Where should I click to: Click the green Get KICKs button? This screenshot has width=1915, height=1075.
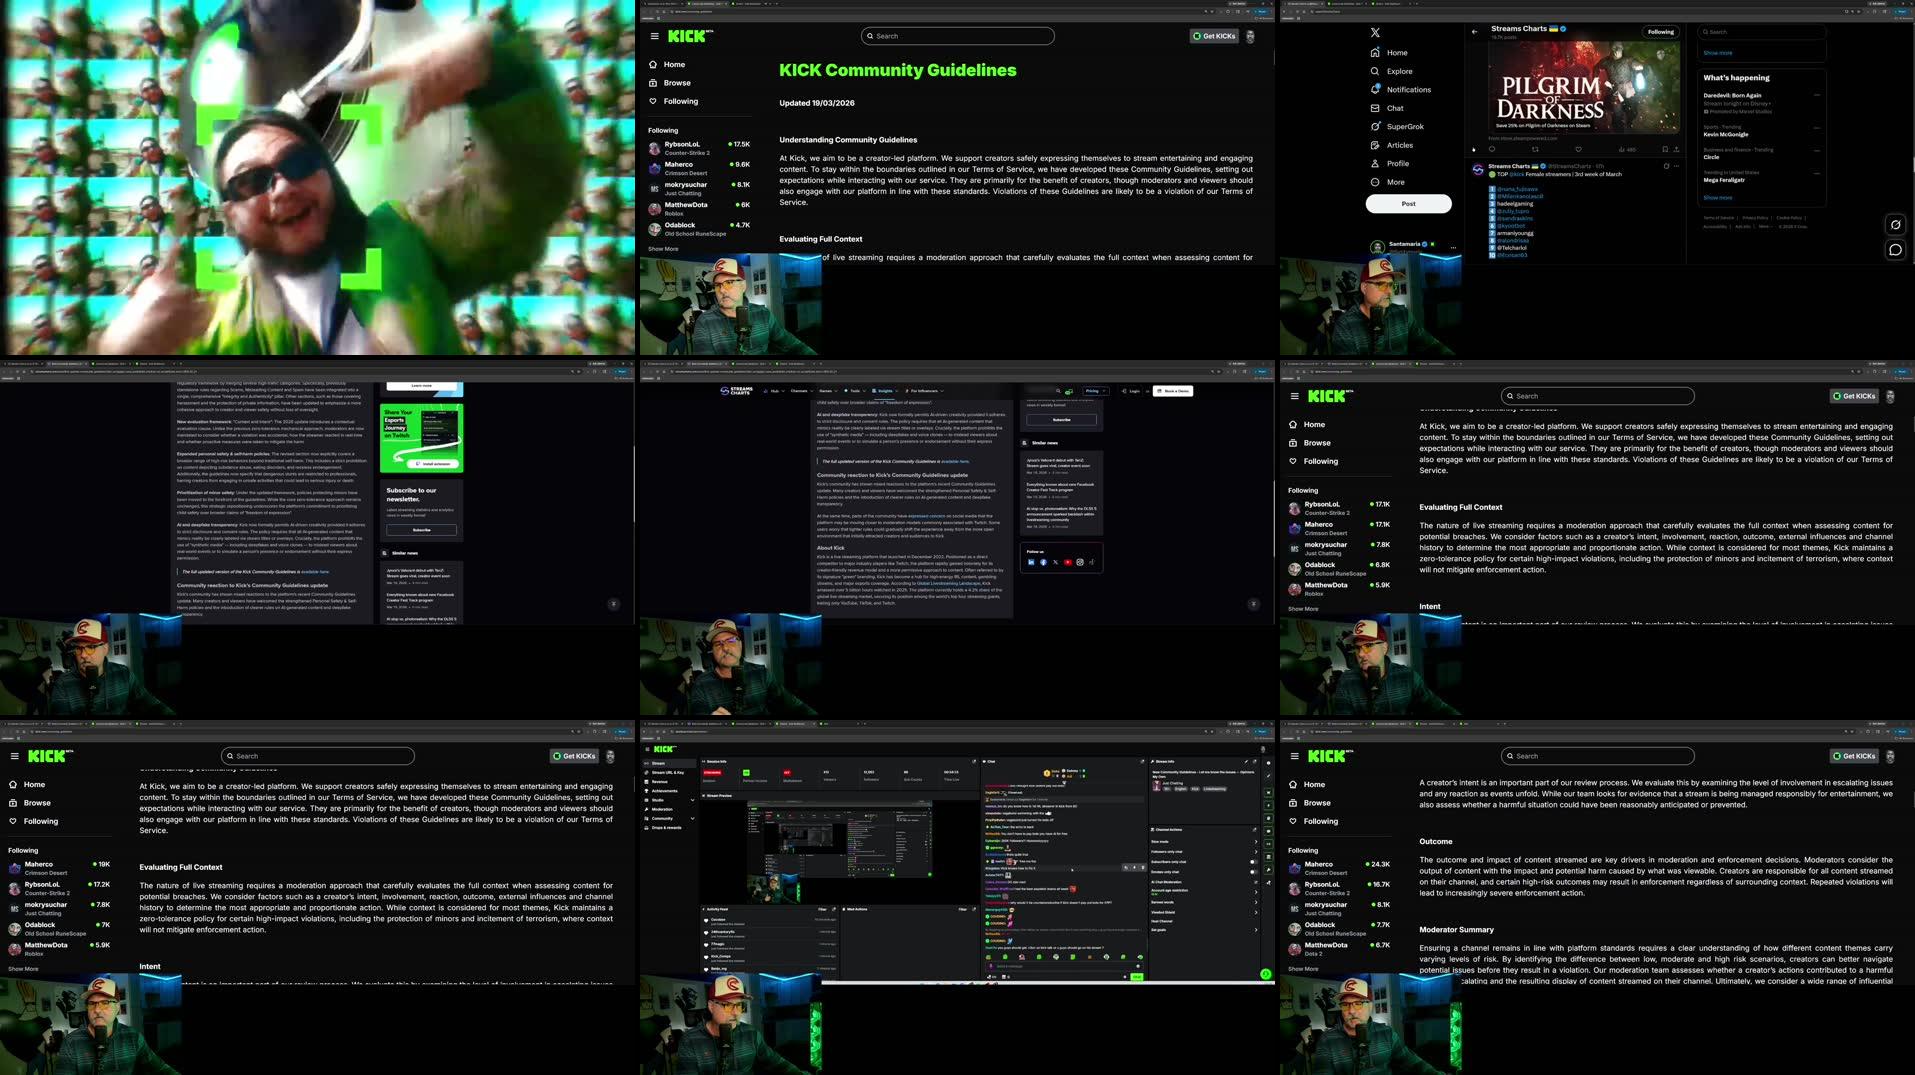click(x=1213, y=35)
